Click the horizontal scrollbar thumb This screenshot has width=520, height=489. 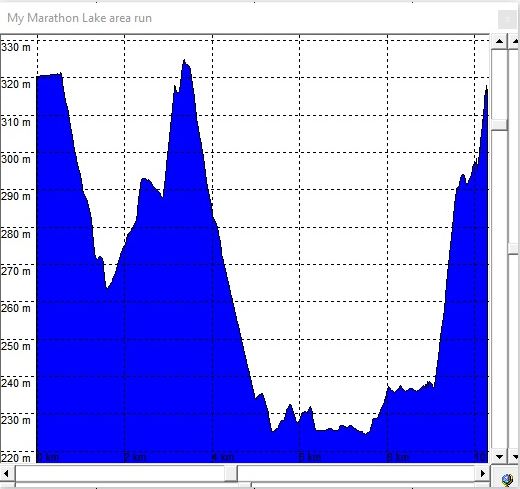point(231,473)
